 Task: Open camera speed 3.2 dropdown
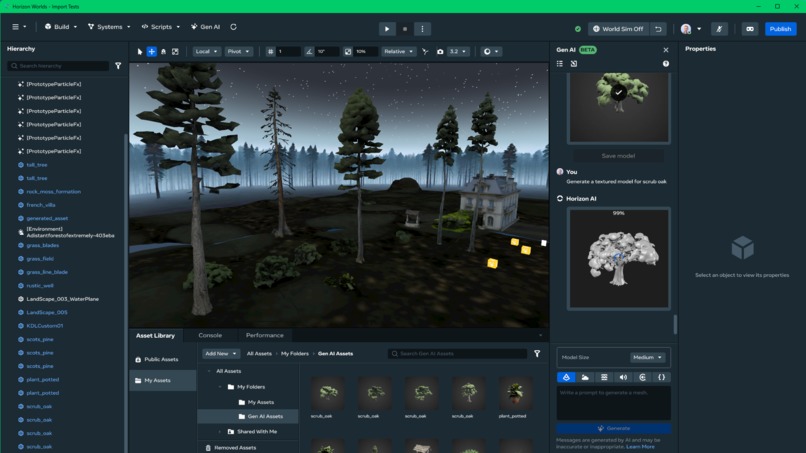tap(458, 51)
